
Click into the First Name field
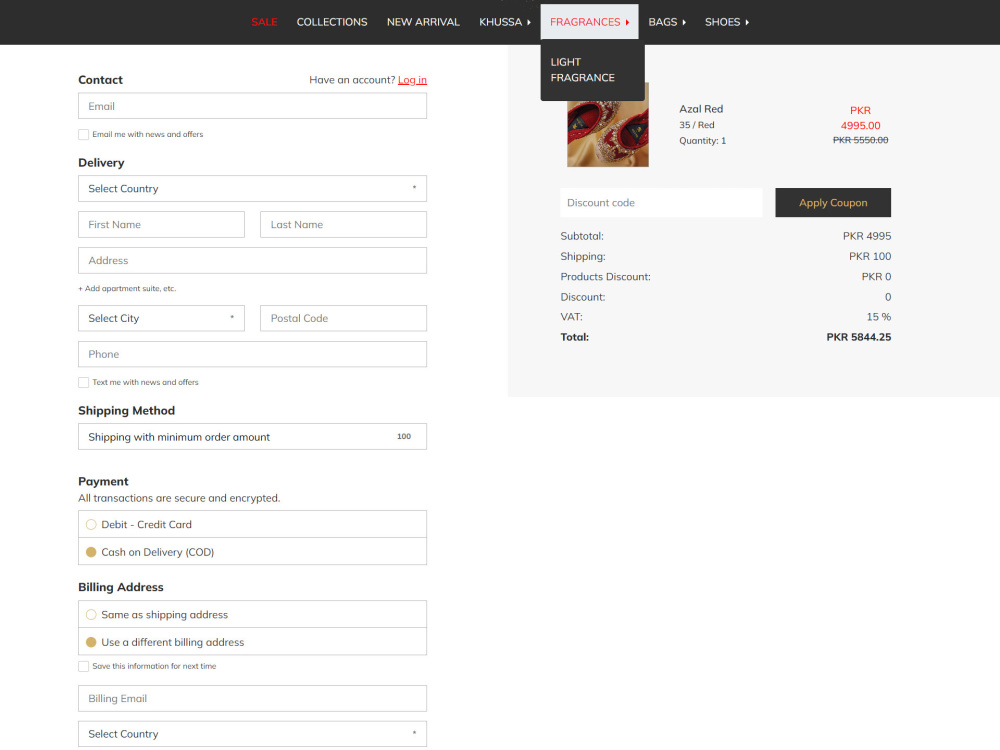(161, 224)
